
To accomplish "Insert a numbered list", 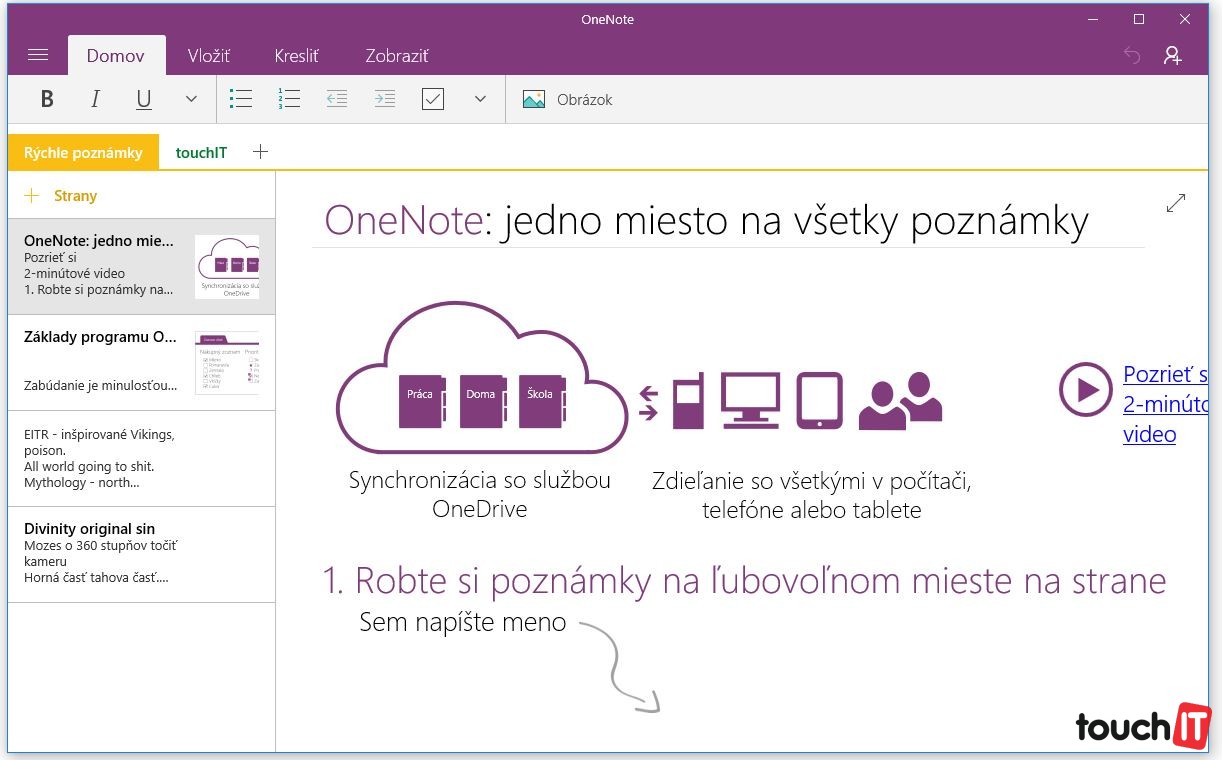I will click(289, 99).
